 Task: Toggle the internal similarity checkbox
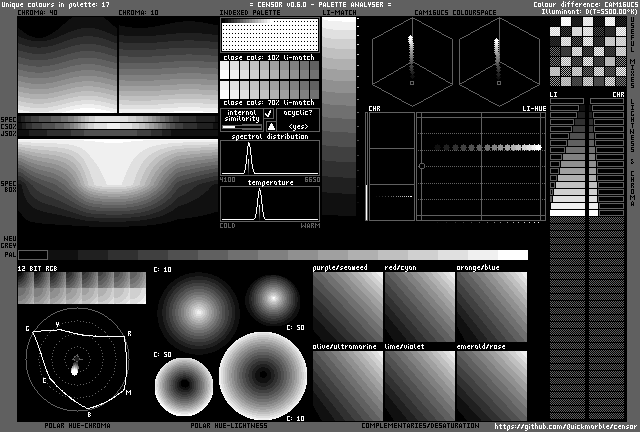click(269, 114)
